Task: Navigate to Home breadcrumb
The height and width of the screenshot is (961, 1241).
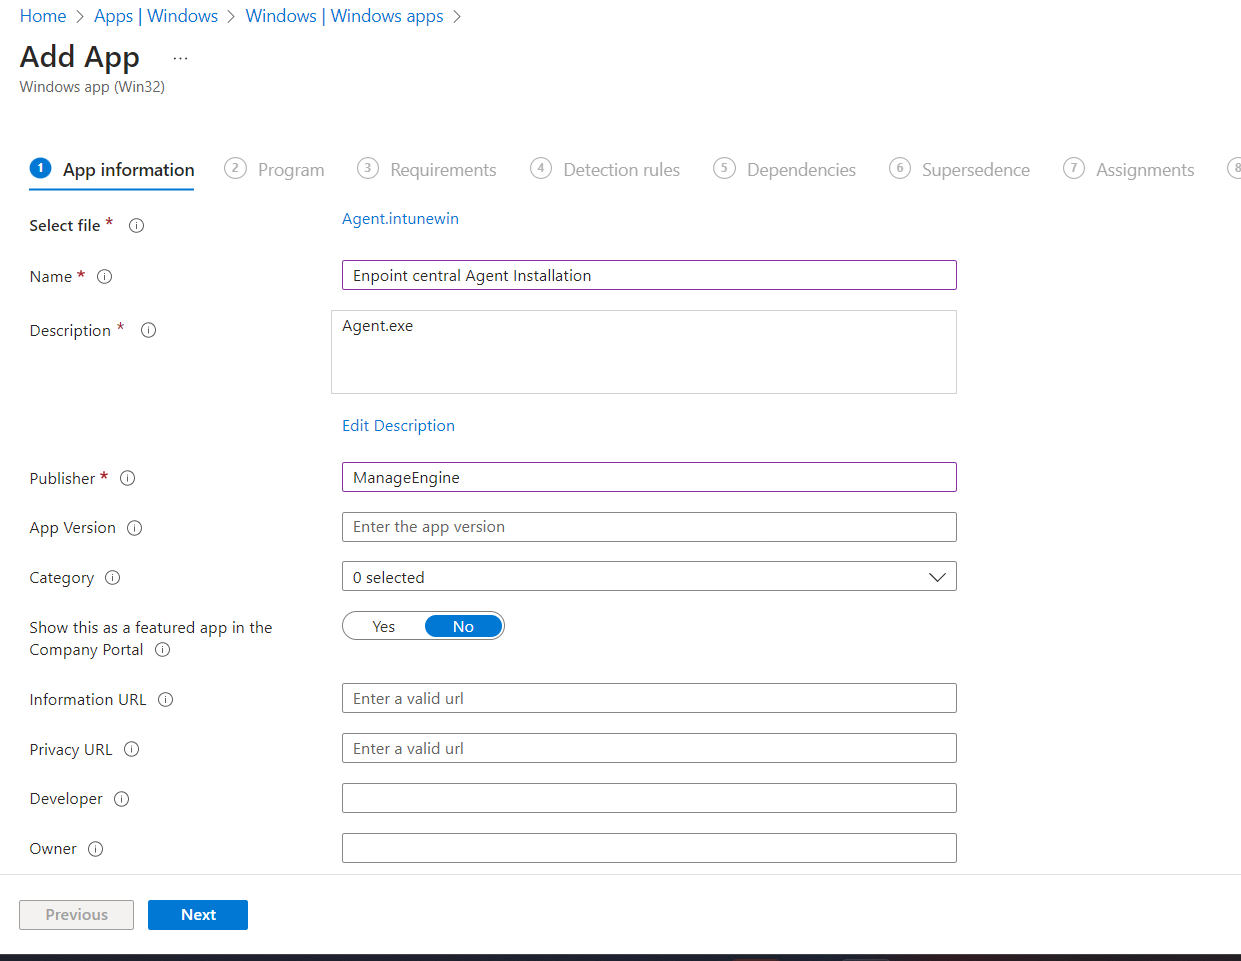Action: (x=43, y=16)
